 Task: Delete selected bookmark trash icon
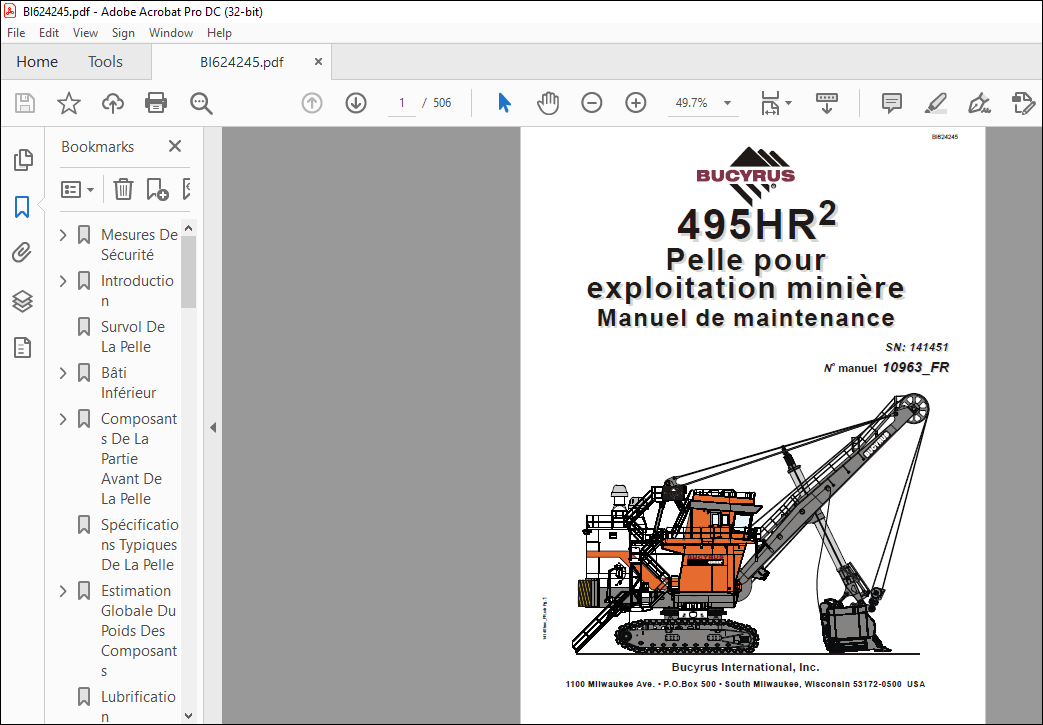(x=123, y=190)
